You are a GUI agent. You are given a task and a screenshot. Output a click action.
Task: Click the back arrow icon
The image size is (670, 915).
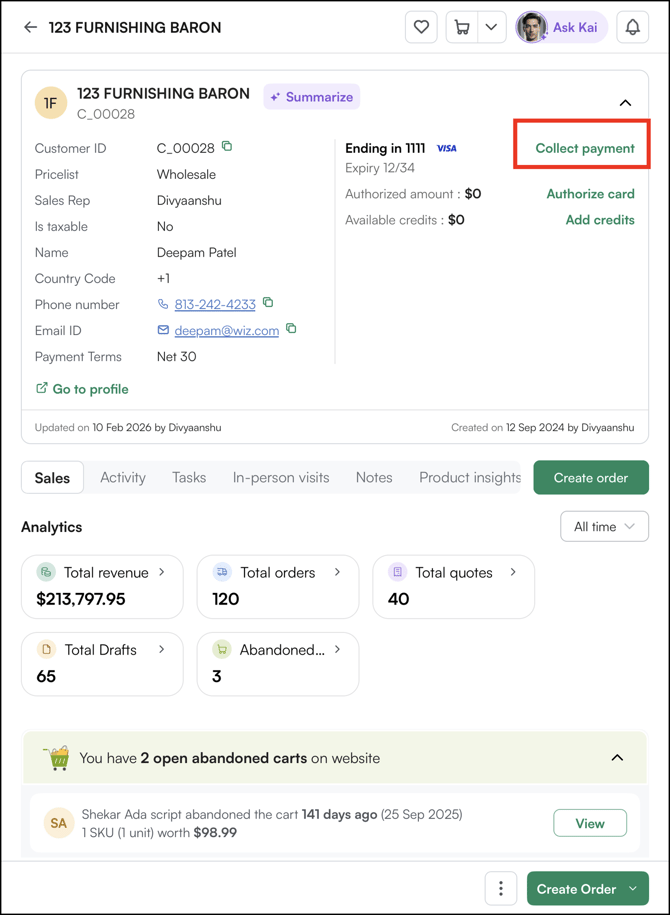(x=30, y=27)
